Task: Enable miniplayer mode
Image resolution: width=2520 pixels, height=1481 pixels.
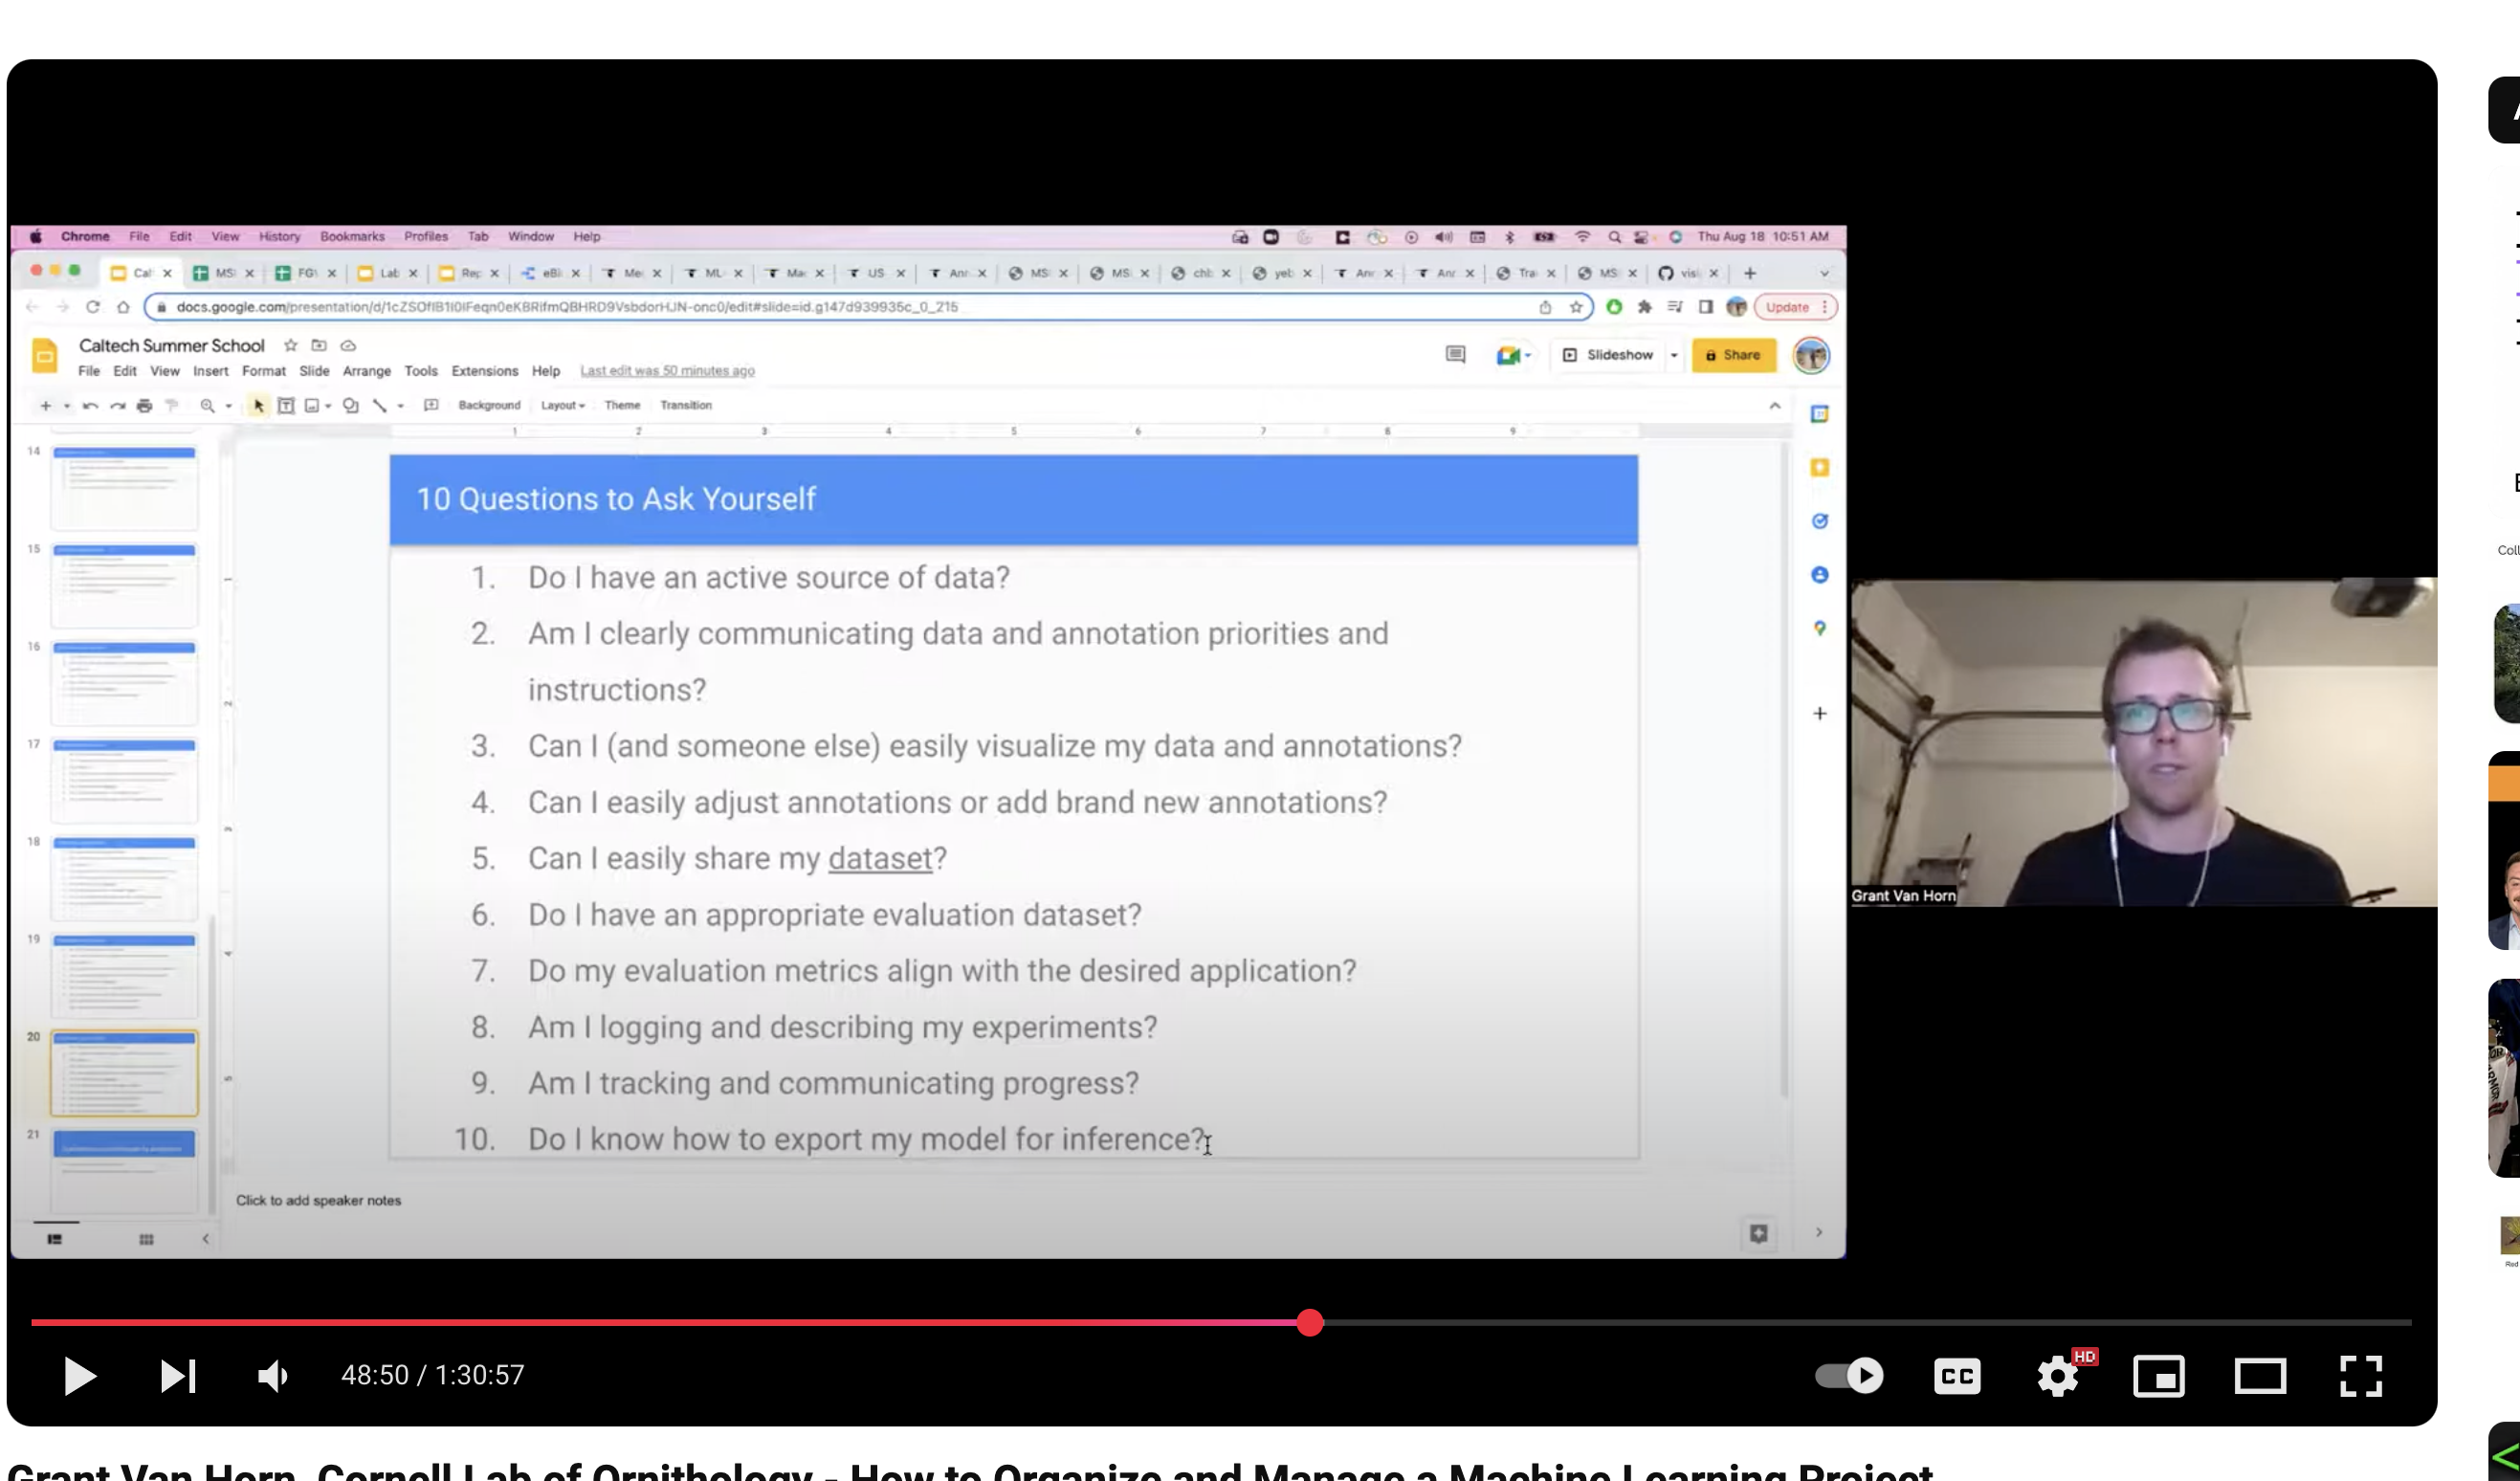Action: click(x=2159, y=1376)
